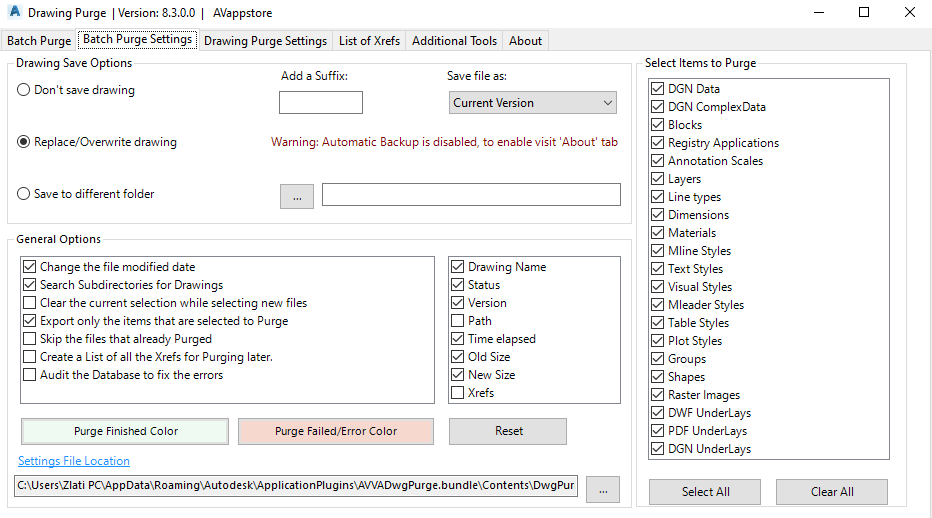932x518 pixels.
Task: Uncheck the New Size column
Action: pyautogui.click(x=458, y=375)
